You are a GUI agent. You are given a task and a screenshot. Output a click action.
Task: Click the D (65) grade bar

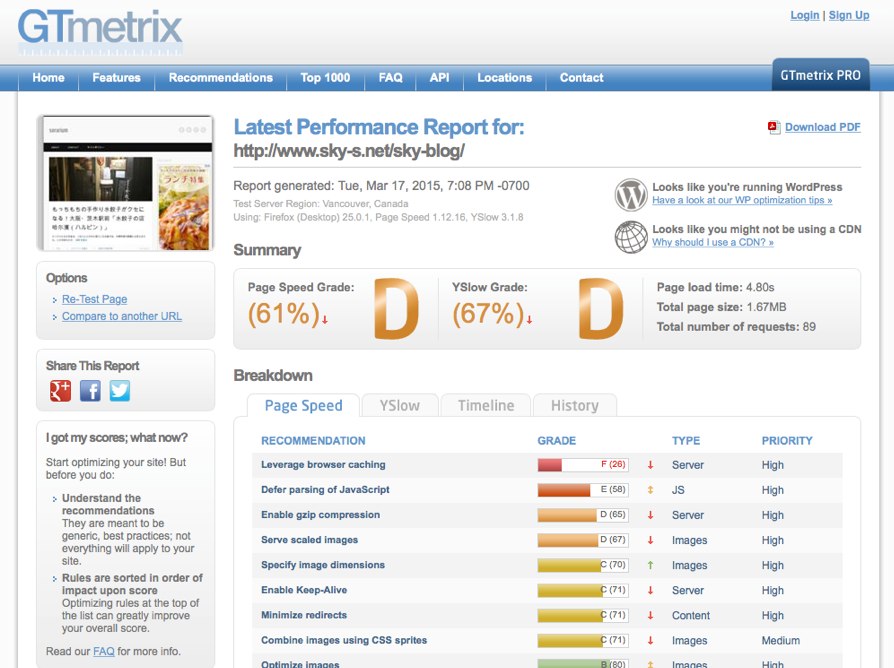pos(583,515)
